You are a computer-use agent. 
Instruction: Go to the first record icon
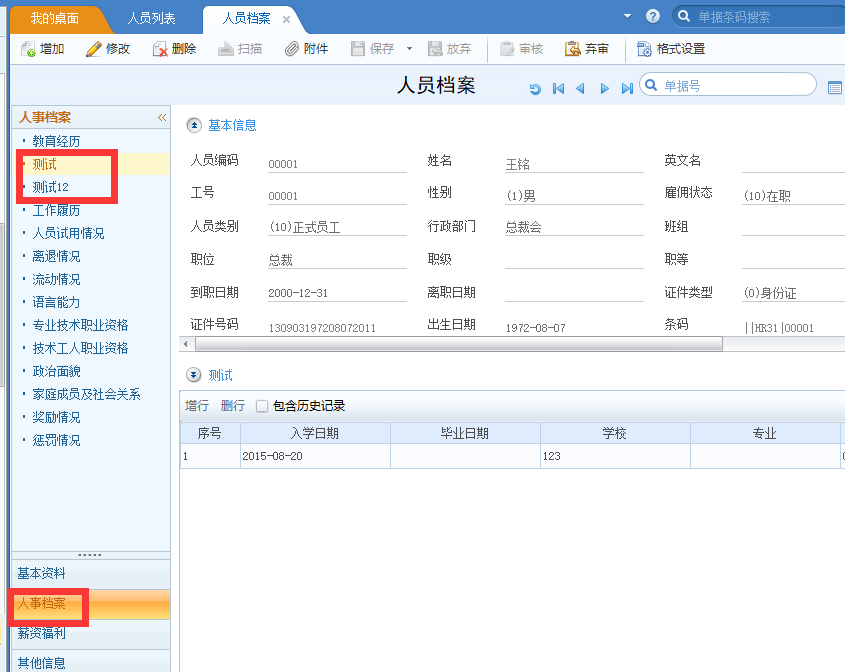click(558, 88)
